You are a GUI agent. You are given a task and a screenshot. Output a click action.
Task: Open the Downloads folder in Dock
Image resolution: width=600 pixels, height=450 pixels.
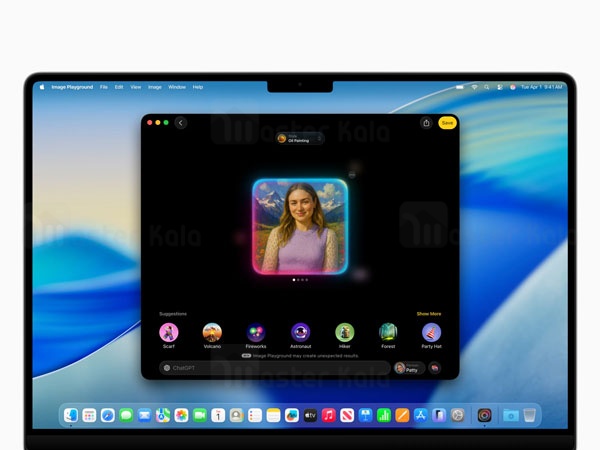tap(510, 415)
